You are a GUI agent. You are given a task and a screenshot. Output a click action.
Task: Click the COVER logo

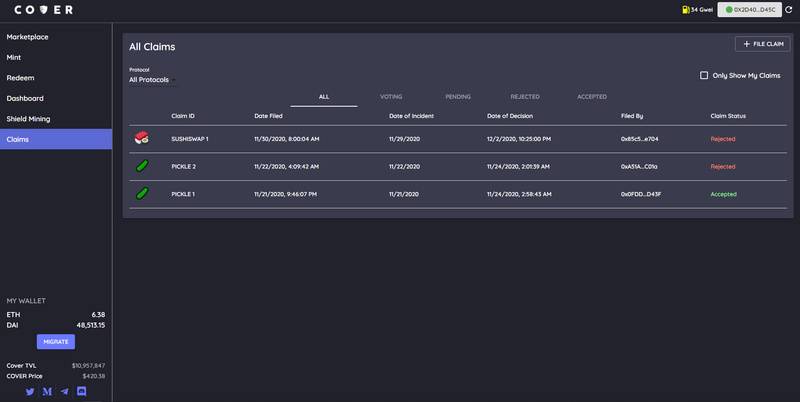pos(44,10)
